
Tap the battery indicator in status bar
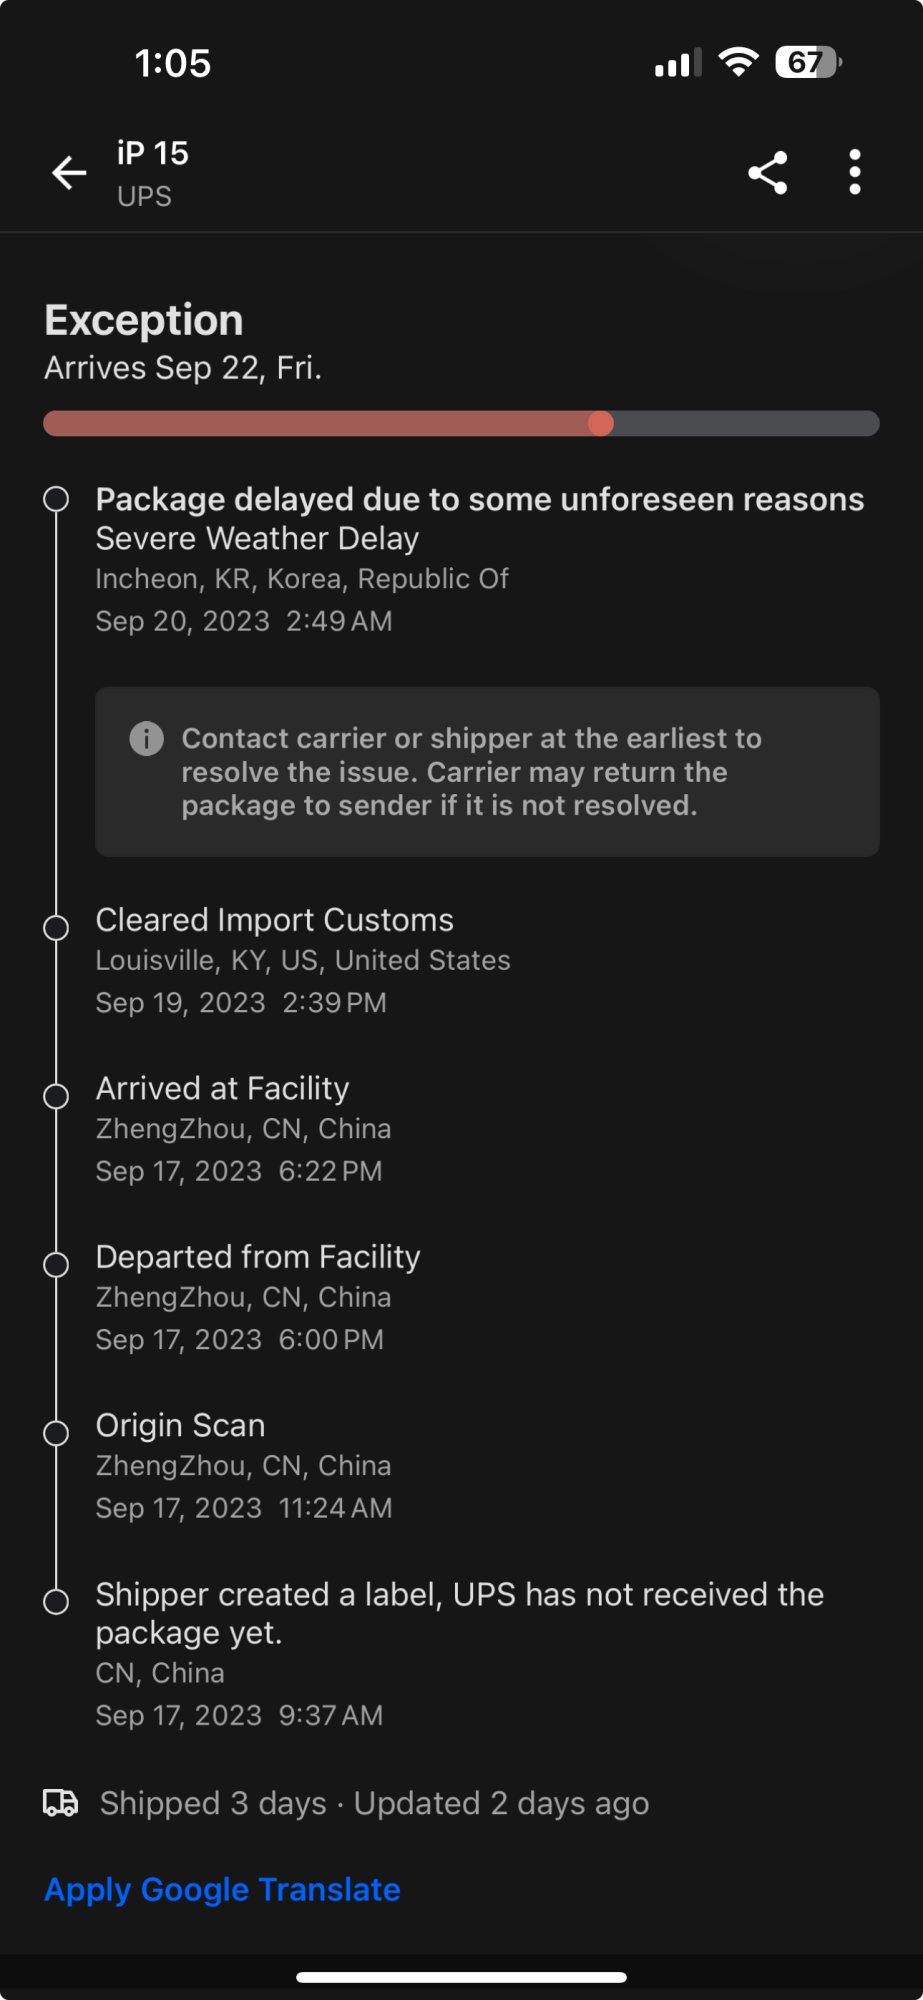(808, 63)
